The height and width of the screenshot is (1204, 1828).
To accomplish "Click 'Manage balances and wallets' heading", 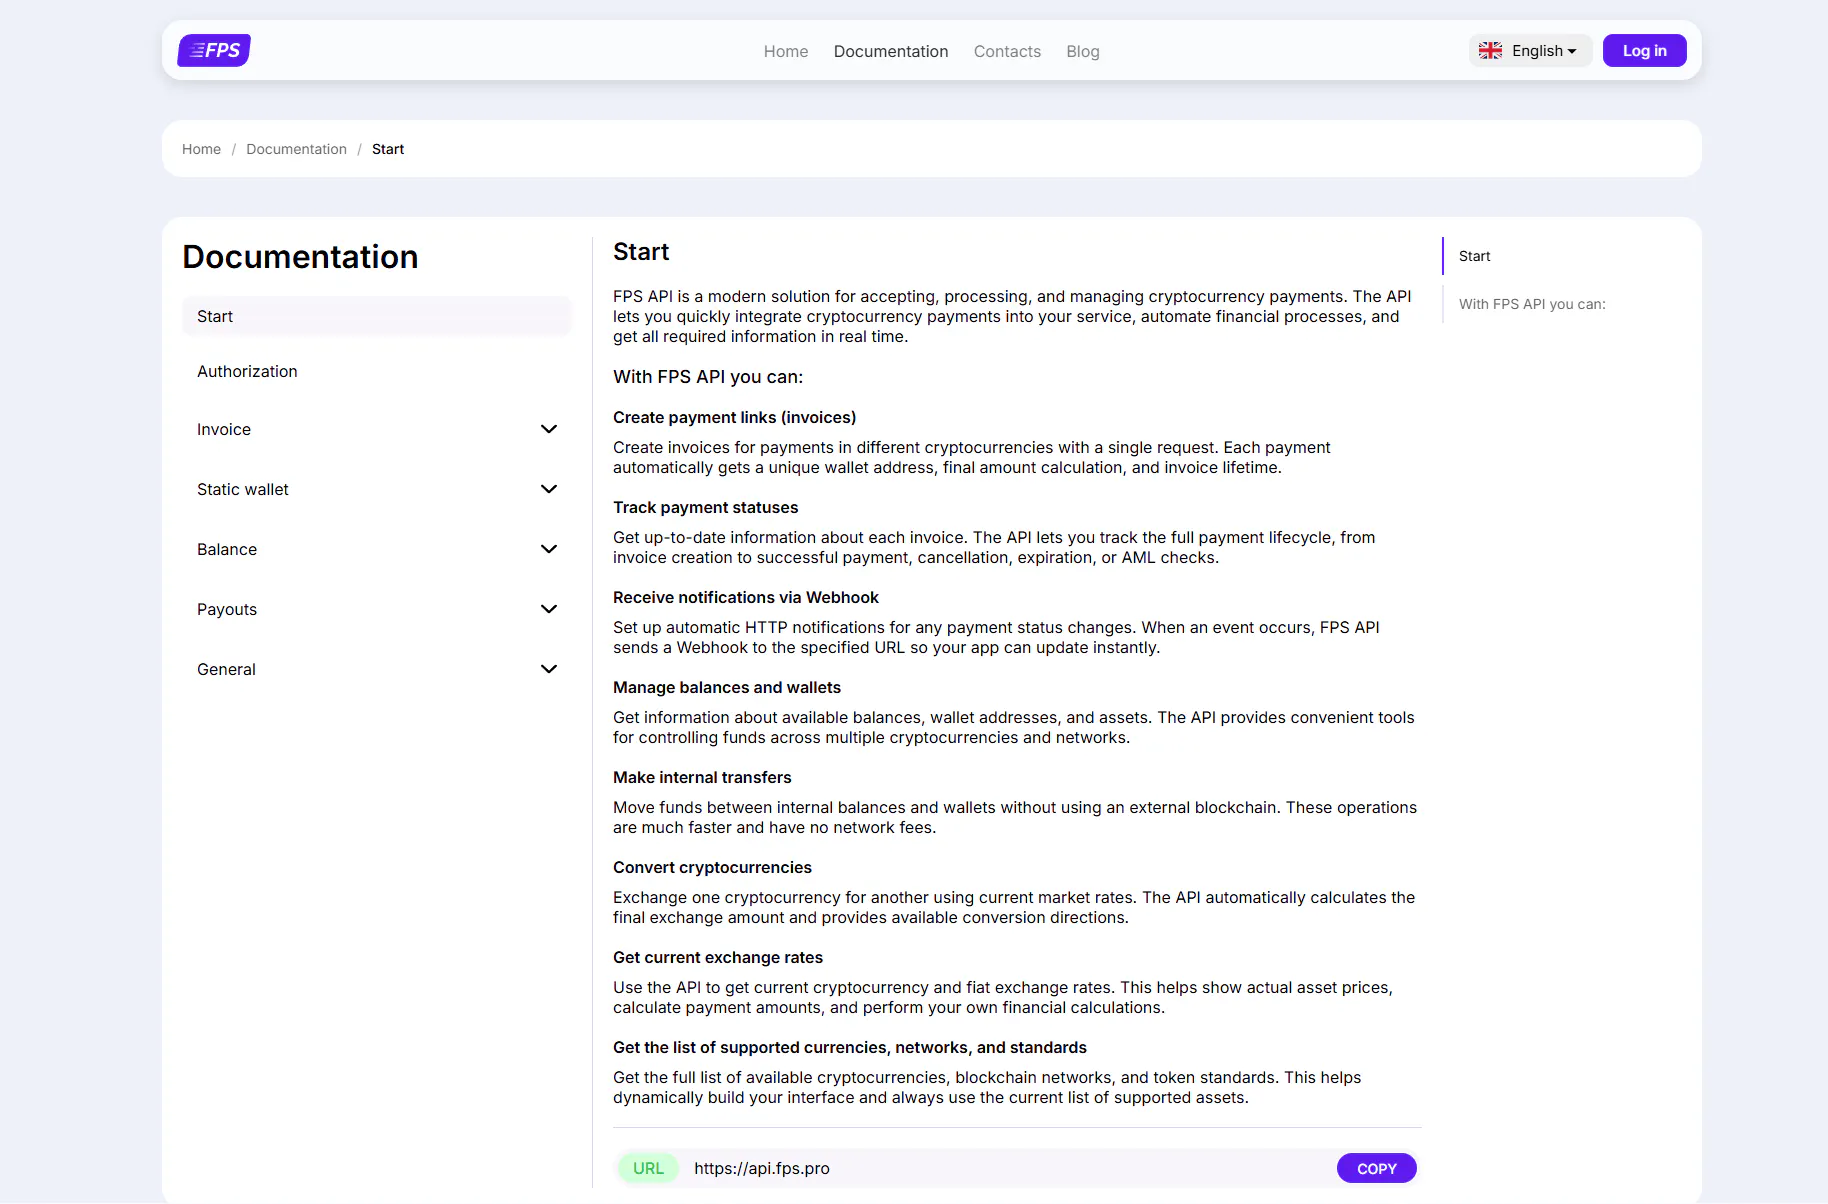I will (727, 687).
